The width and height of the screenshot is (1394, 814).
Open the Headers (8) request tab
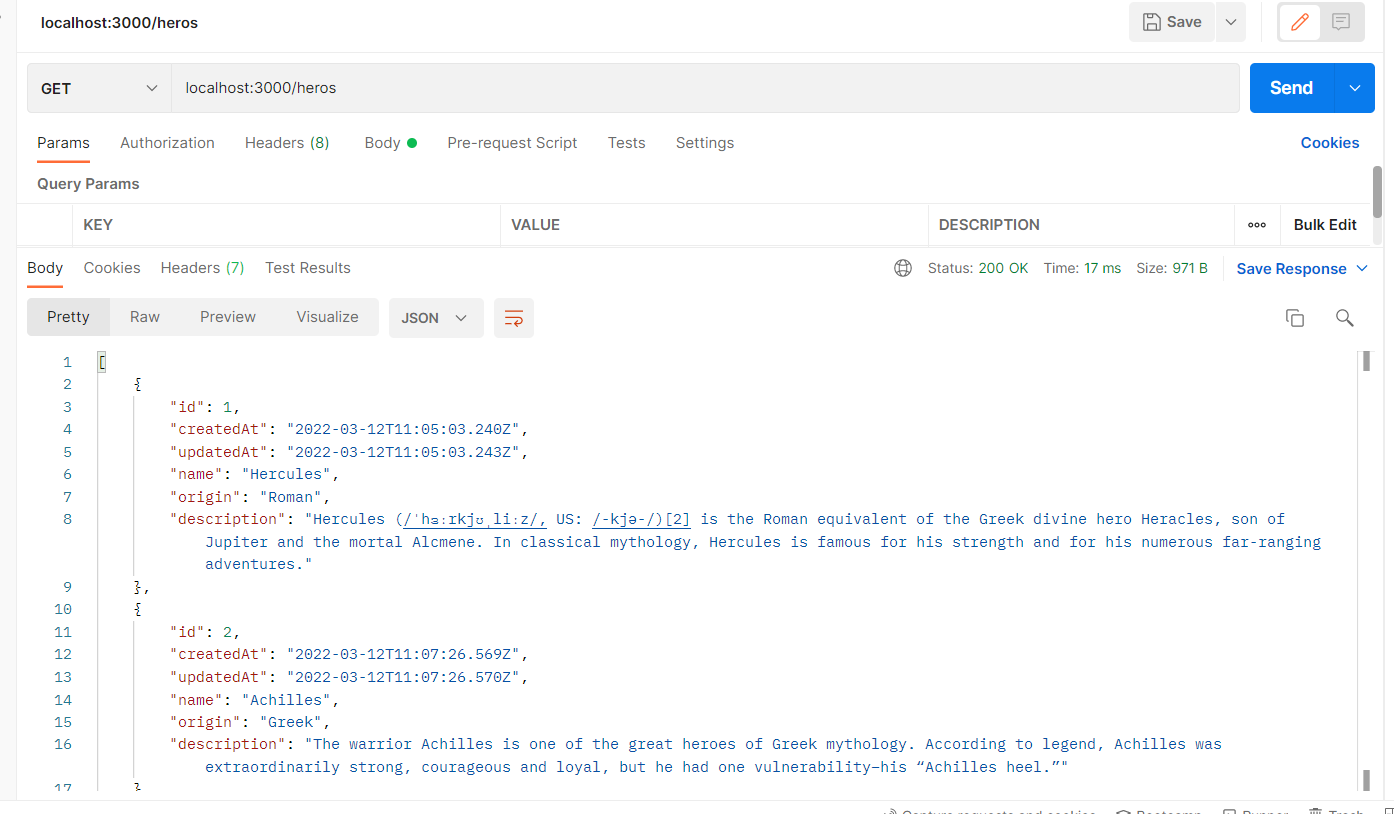click(x=287, y=143)
